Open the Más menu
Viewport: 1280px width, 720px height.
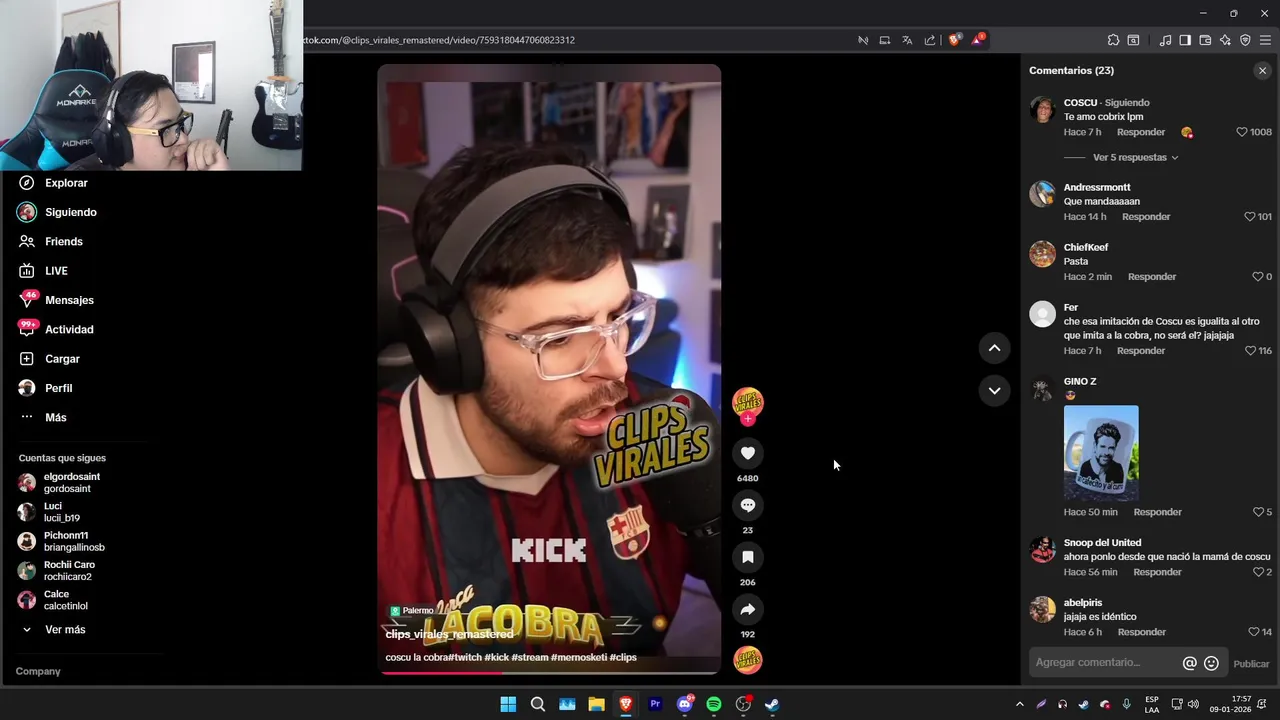coord(55,417)
